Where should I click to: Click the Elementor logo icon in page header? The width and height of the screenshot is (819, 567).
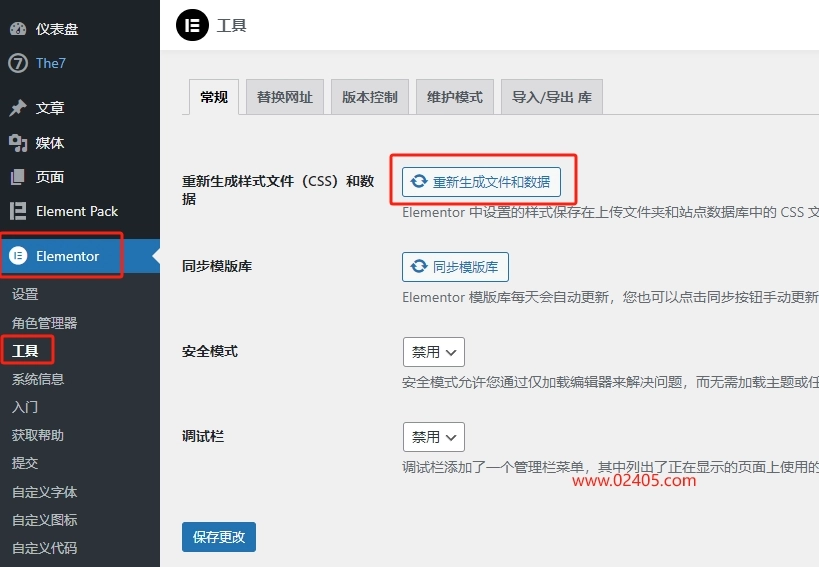point(192,25)
